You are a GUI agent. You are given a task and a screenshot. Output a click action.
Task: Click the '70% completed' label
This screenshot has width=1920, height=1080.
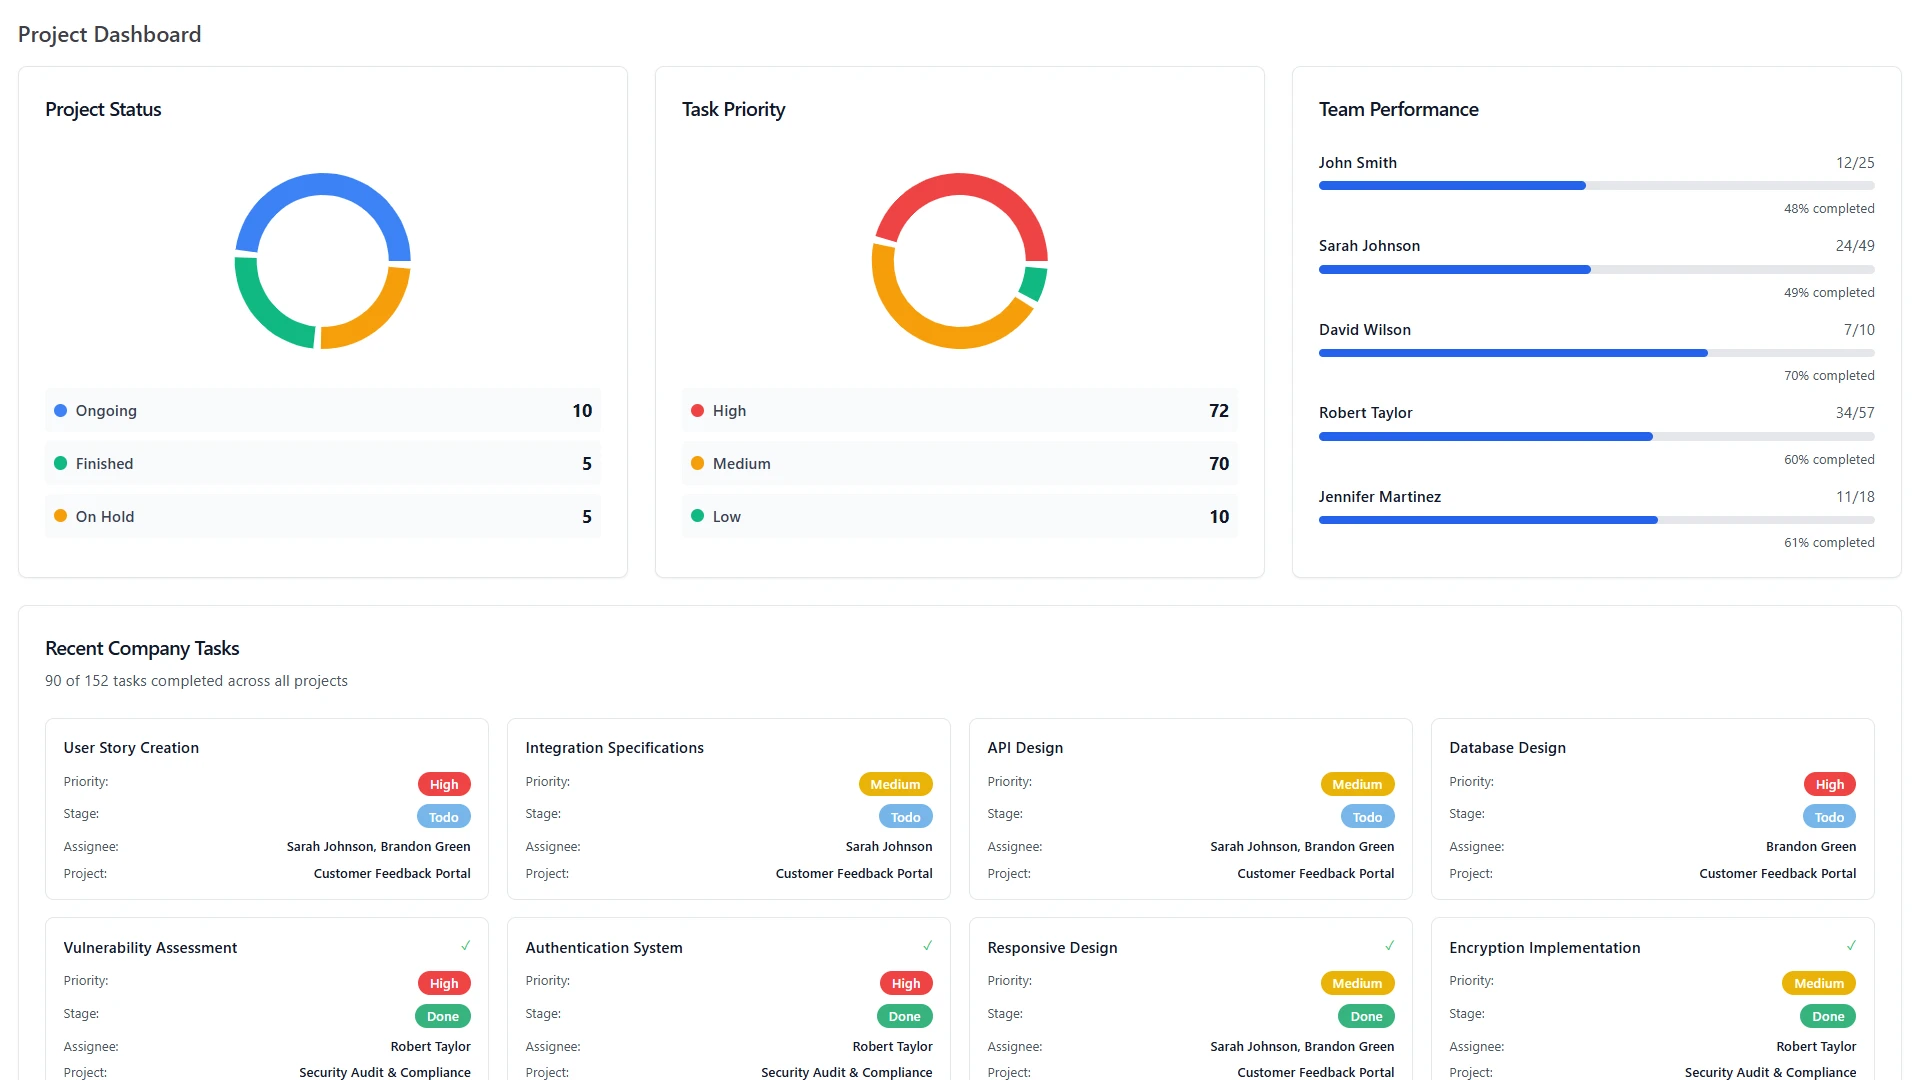coord(1829,376)
